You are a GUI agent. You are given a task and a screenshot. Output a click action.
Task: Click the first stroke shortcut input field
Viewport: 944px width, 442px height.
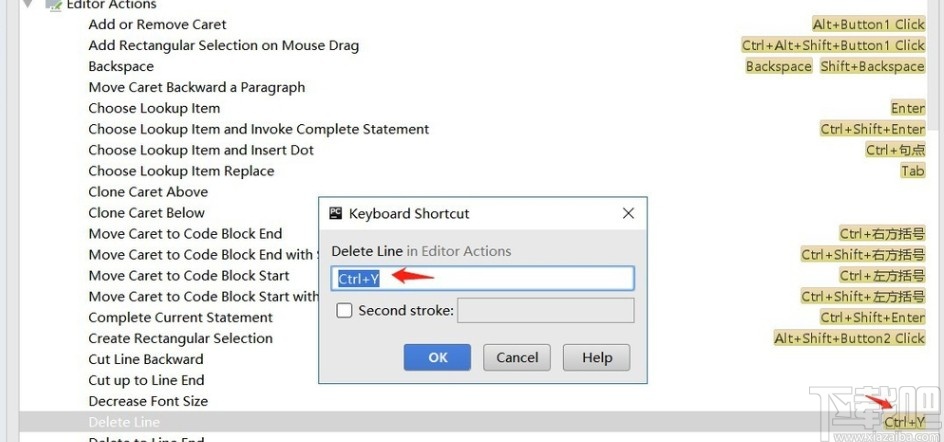pyautogui.click(x=482, y=279)
